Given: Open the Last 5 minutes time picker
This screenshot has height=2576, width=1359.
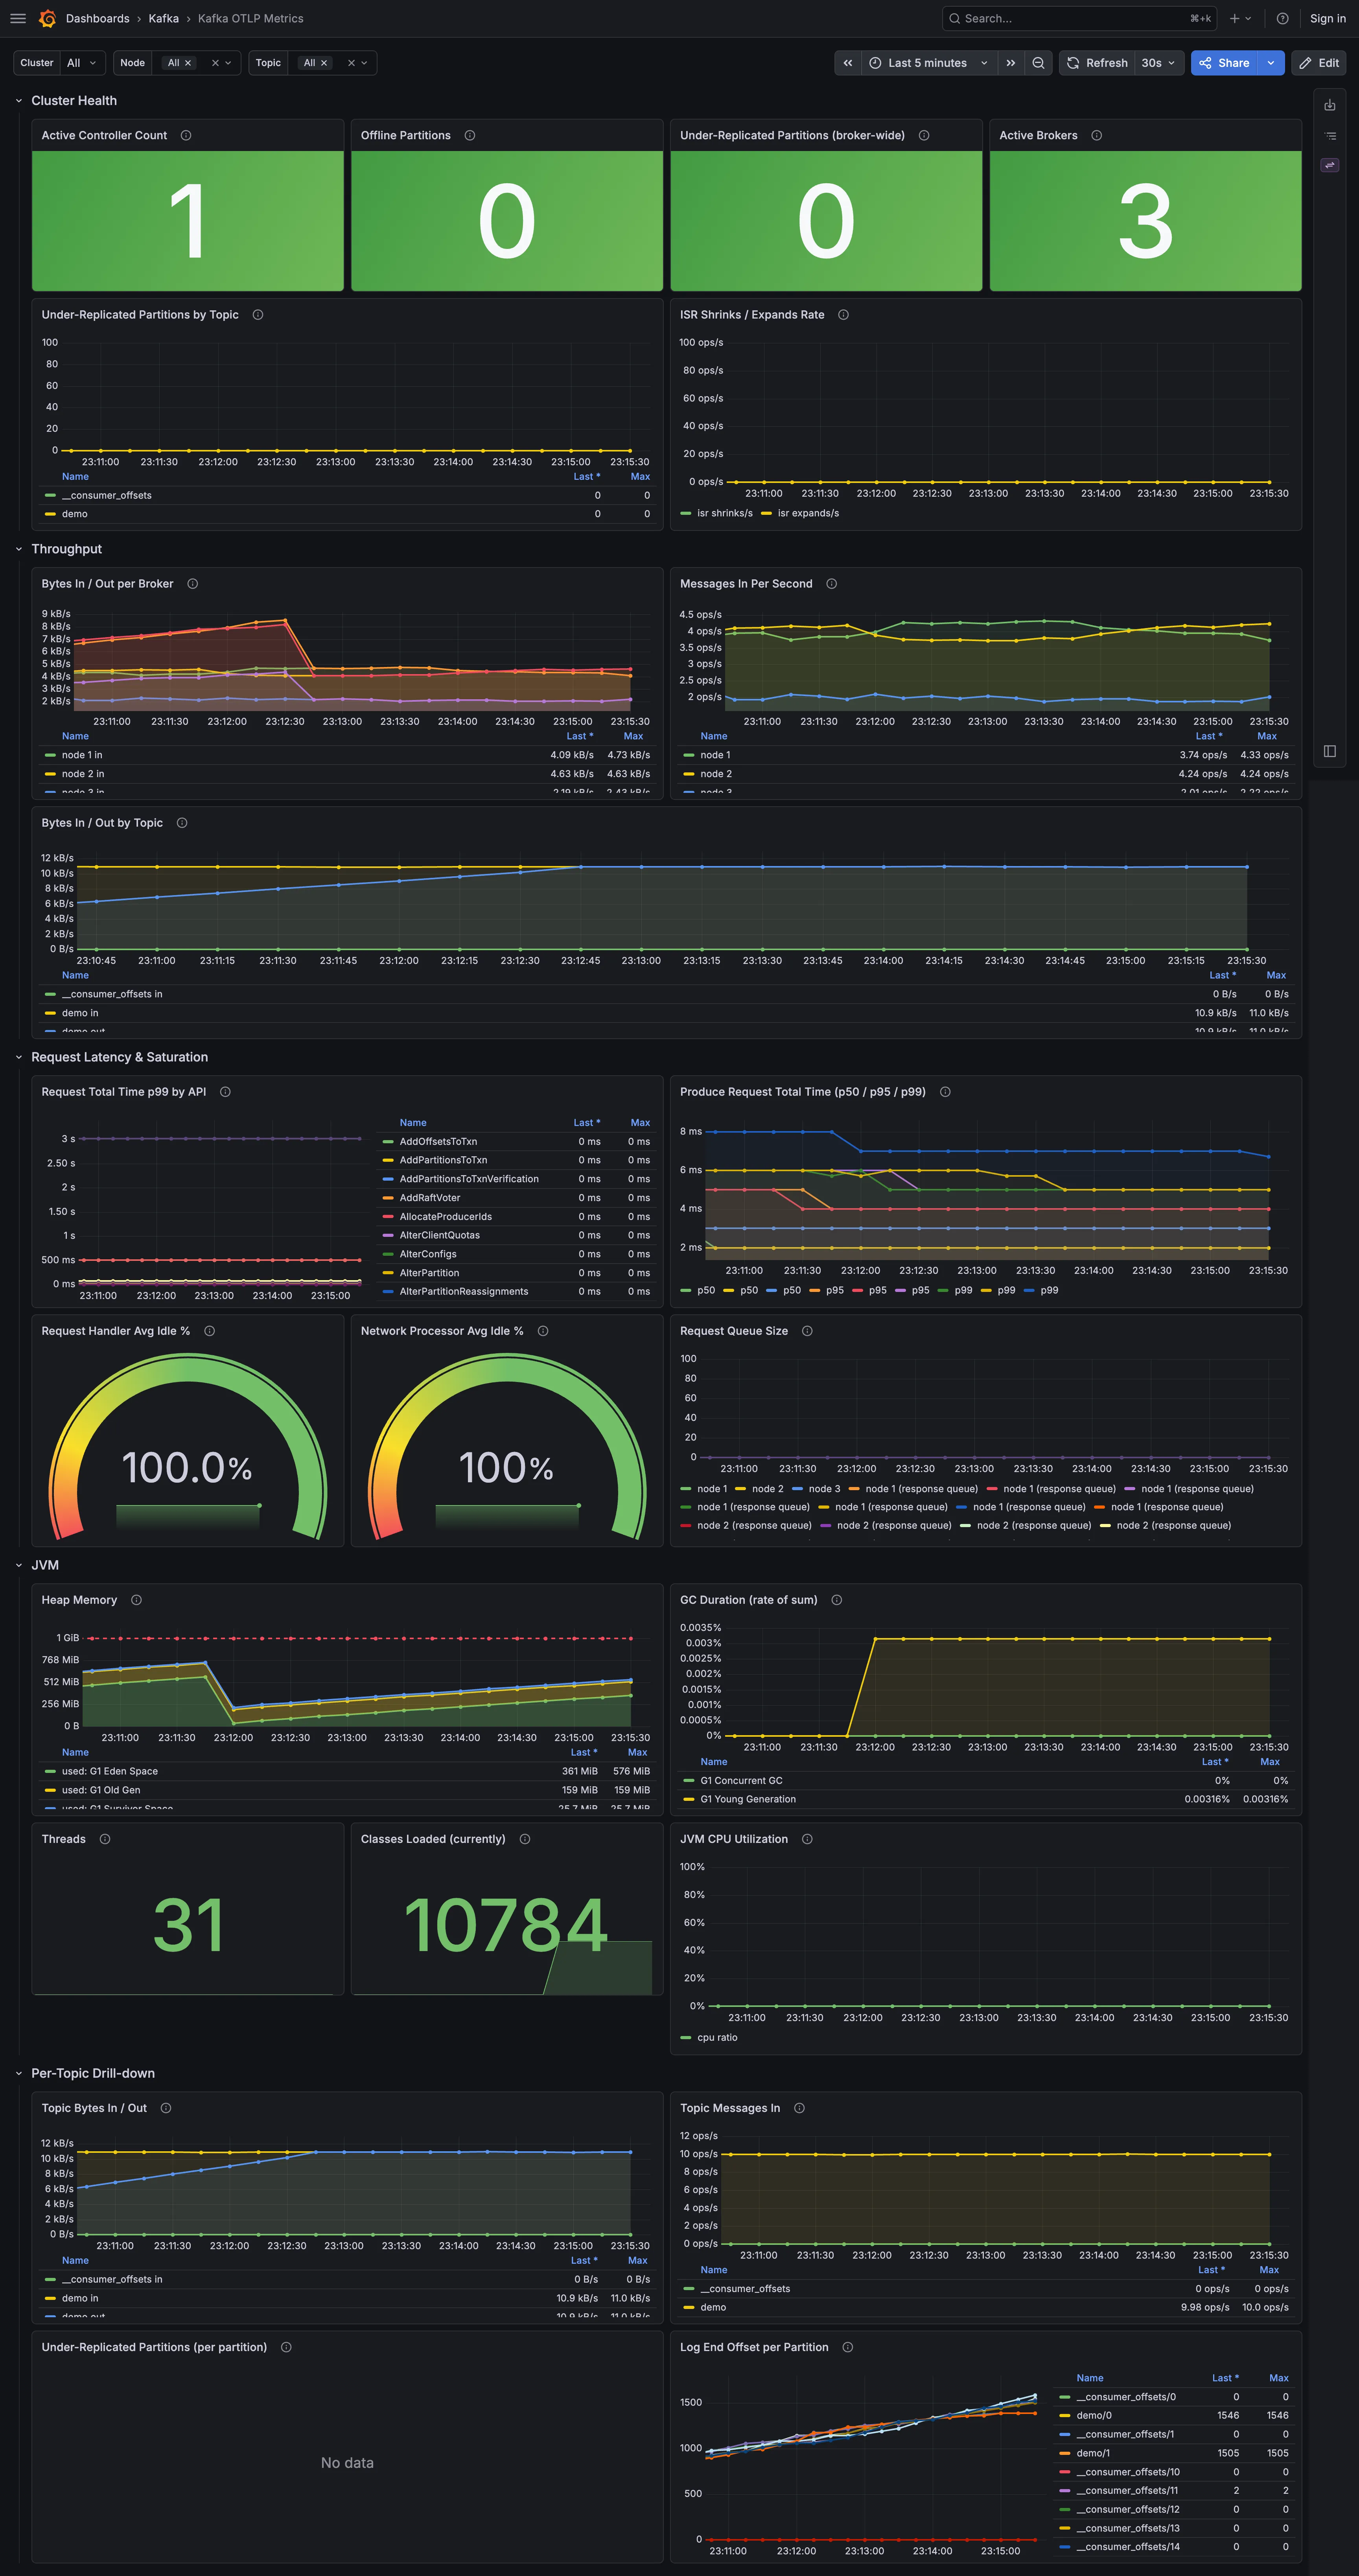Looking at the screenshot, I should click(929, 63).
